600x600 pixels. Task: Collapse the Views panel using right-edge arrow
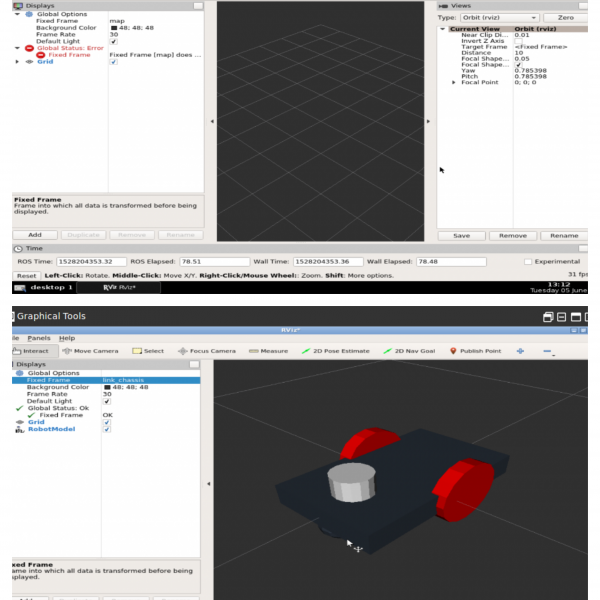point(428,121)
